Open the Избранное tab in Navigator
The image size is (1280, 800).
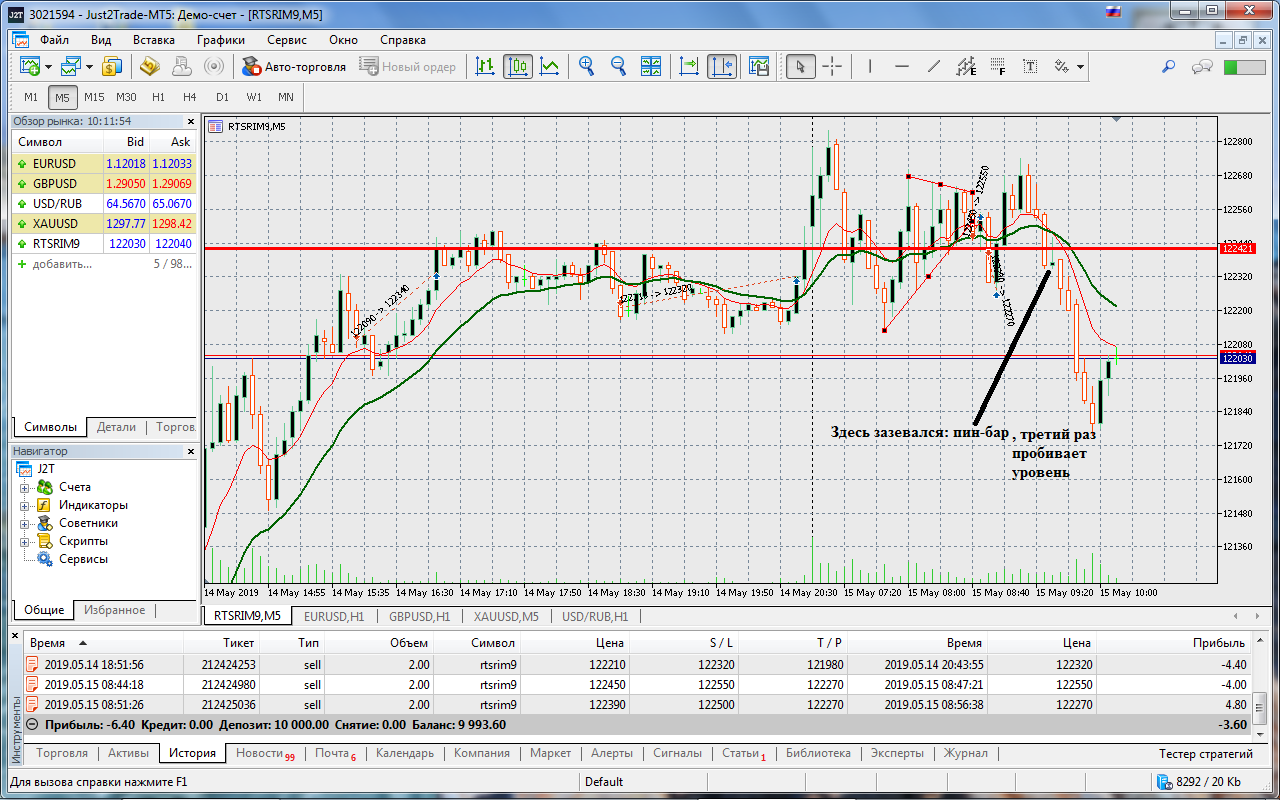[x=114, y=610]
